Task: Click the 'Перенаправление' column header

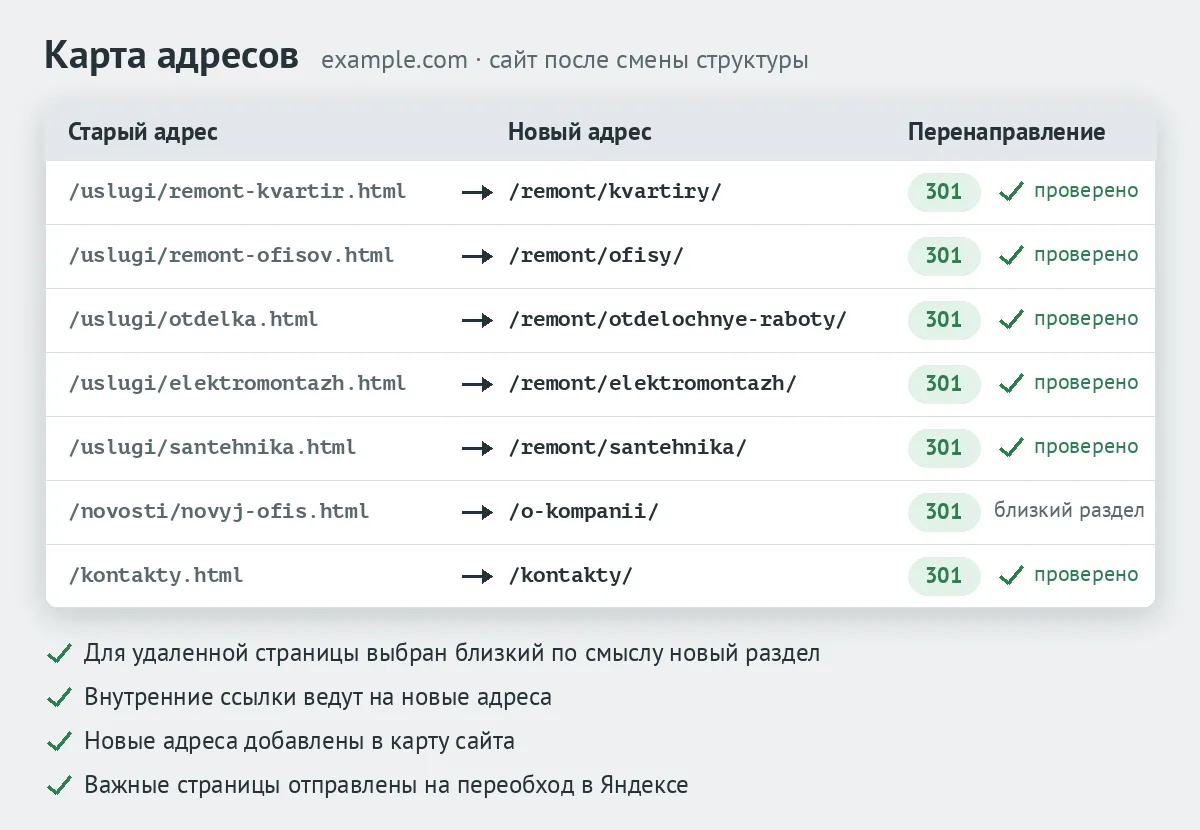Action: pyautogui.click(x=1007, y=133)
